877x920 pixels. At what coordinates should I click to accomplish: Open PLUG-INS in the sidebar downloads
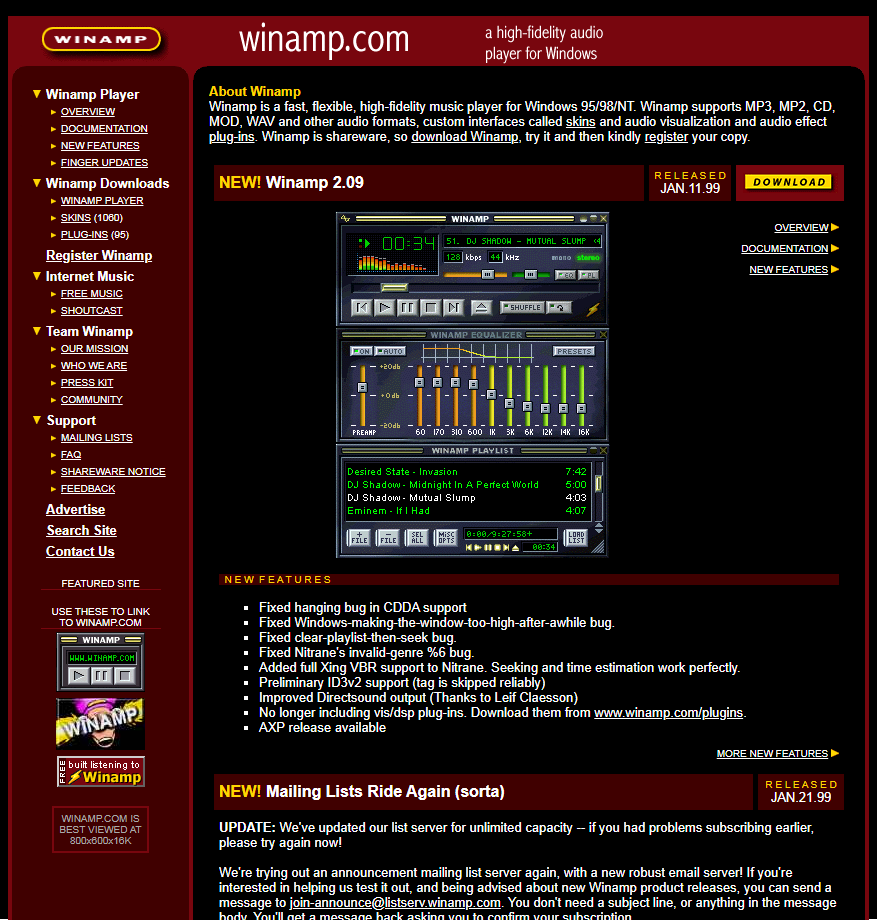coord(84,235)
